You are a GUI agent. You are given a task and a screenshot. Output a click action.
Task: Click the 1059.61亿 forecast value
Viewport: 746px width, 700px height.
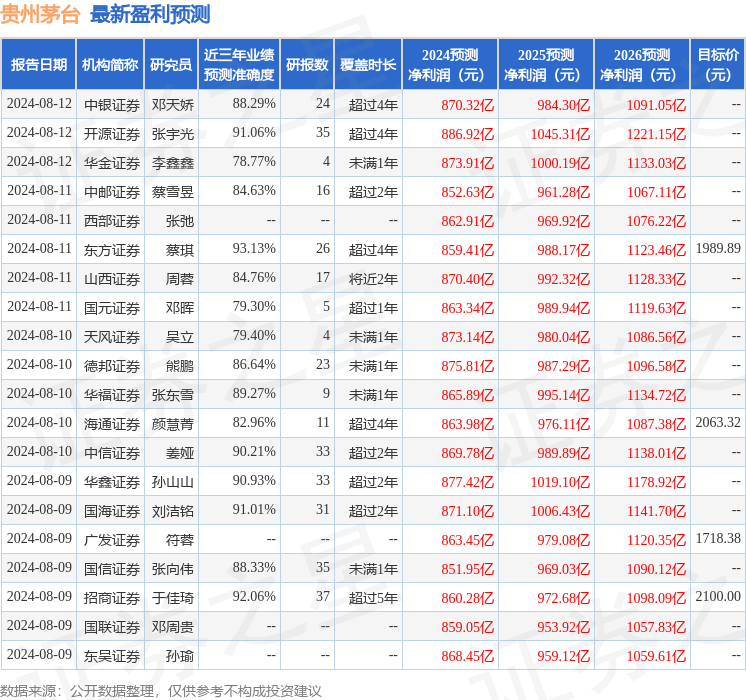[x=657, y=657]
